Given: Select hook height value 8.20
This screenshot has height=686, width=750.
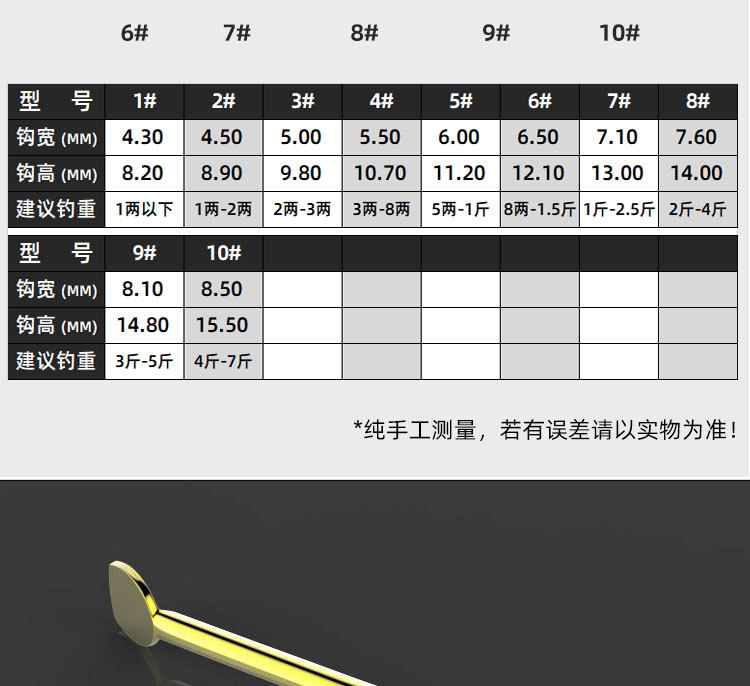Looking at the screenshot, I should 144,173.
